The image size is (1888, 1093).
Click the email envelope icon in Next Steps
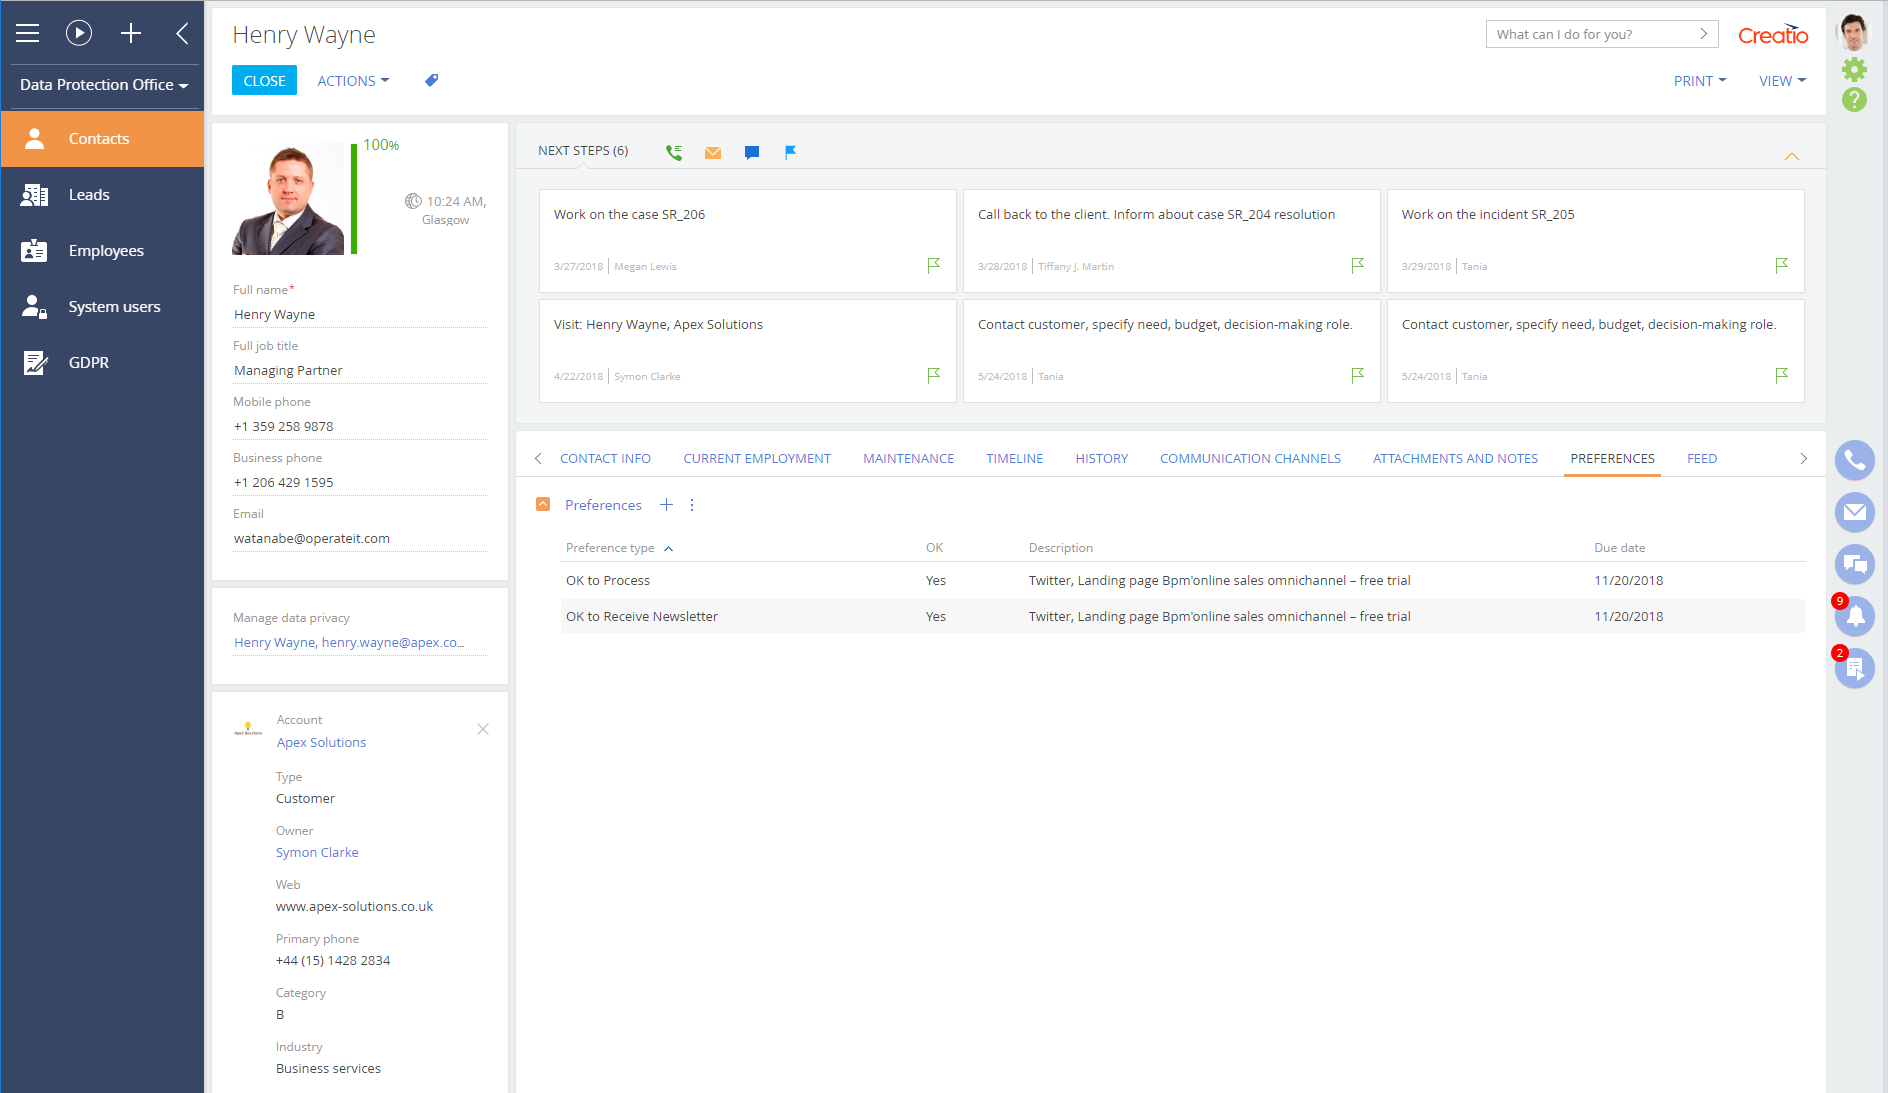[x=713, y=152]
